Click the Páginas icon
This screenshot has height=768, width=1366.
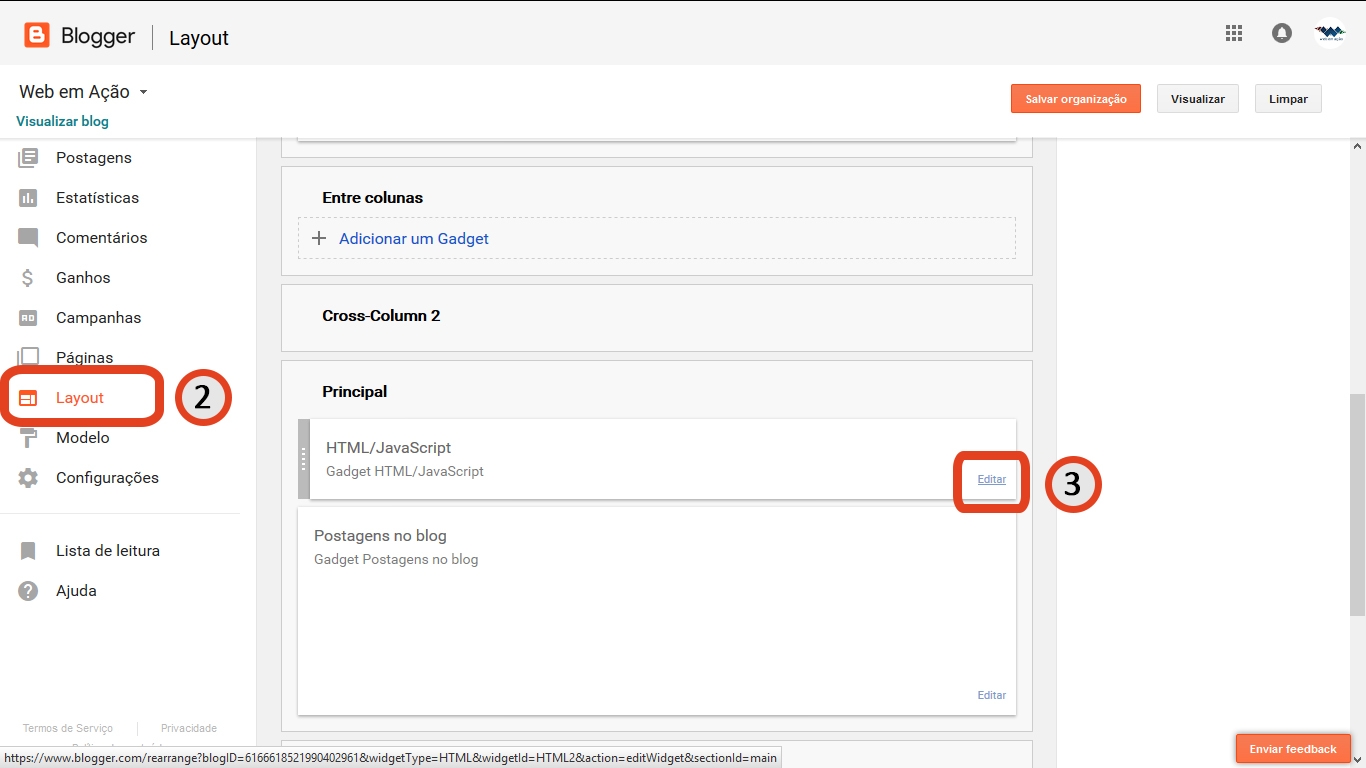28,358
